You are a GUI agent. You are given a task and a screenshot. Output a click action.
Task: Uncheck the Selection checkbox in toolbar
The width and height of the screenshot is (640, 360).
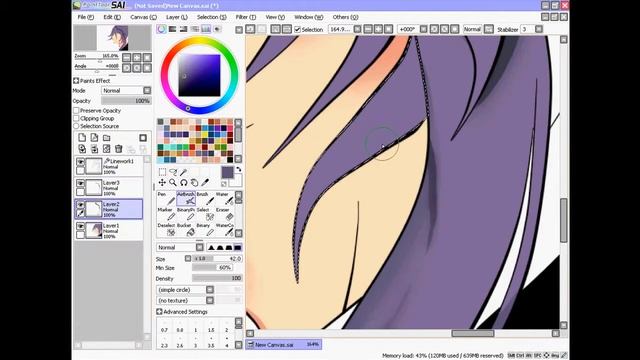pos(298,29)
